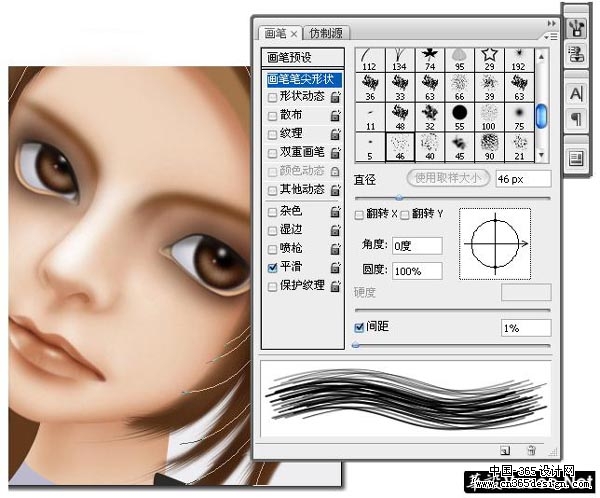Toggle lock for 双重画笔 setting
This screenshot has height=498, width=600.
335,153
